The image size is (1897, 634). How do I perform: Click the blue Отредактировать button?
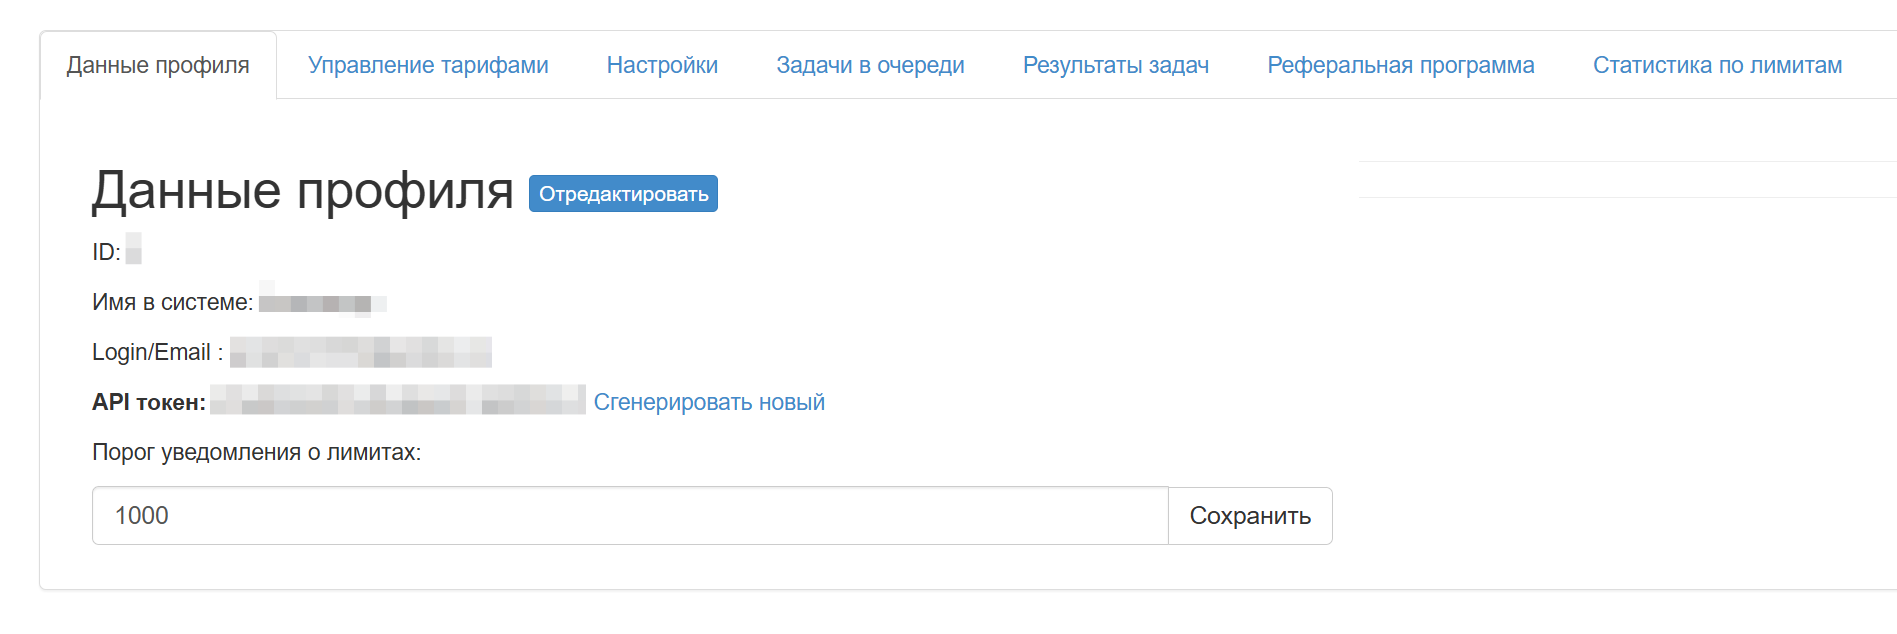[623, 194]
